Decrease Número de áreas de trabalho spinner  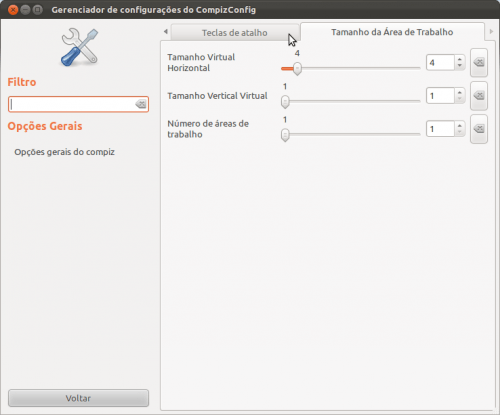[x=460, y=132]
